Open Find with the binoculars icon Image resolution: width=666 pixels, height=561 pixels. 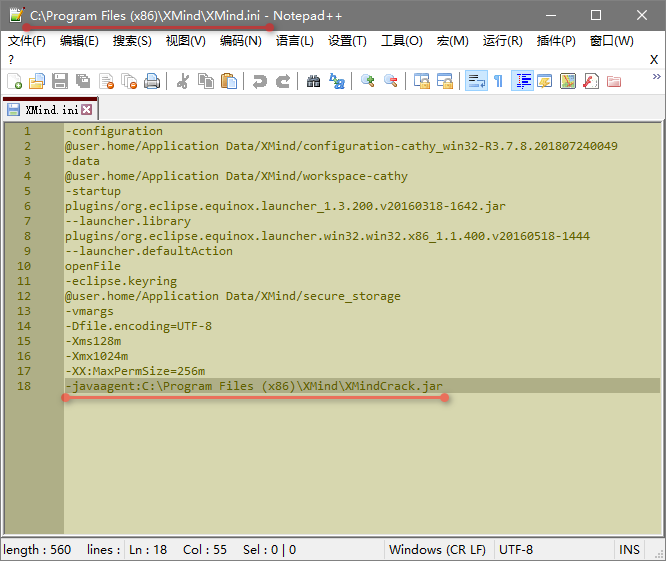tap(313, 81)
